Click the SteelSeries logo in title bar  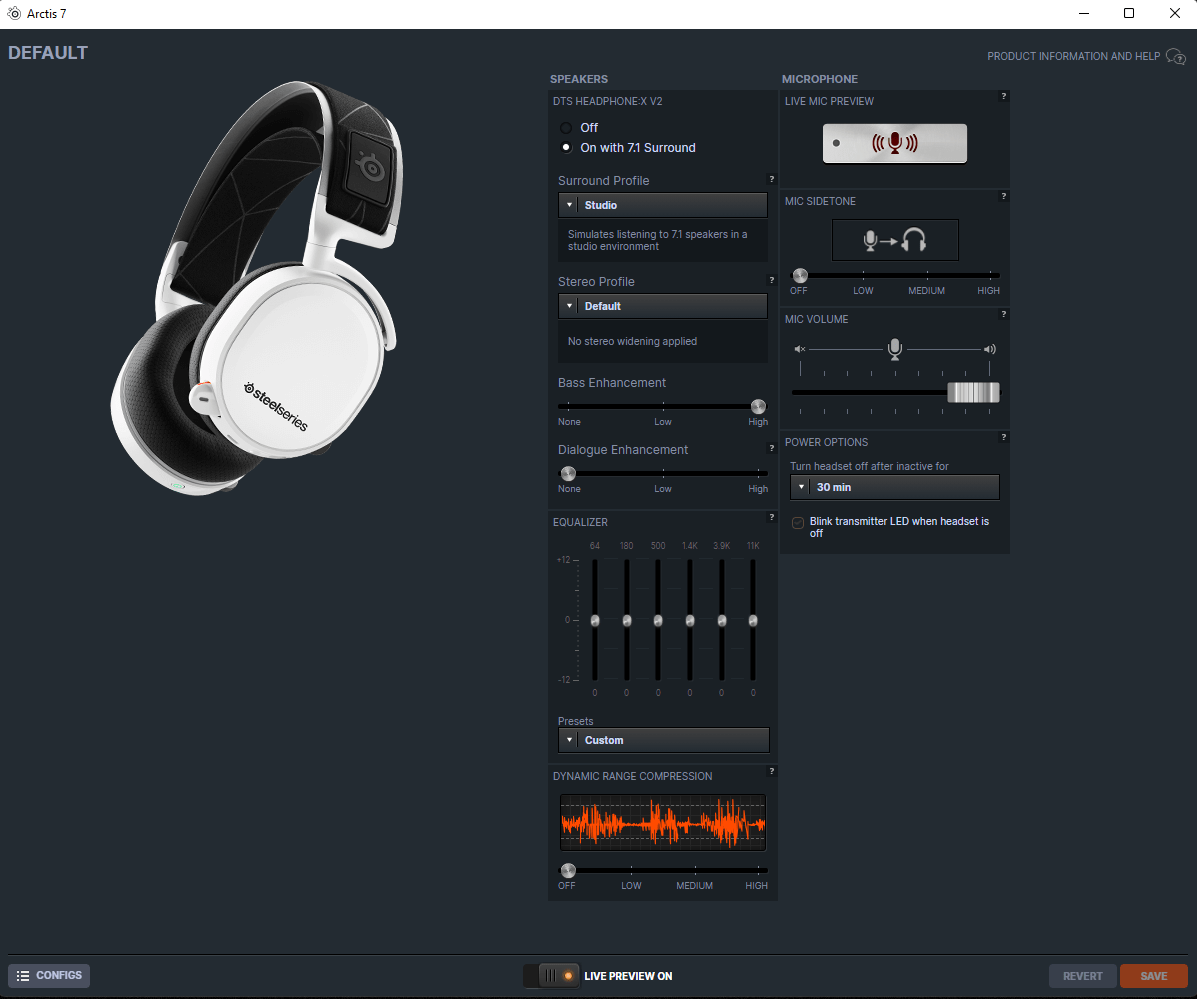click(14, 14)
